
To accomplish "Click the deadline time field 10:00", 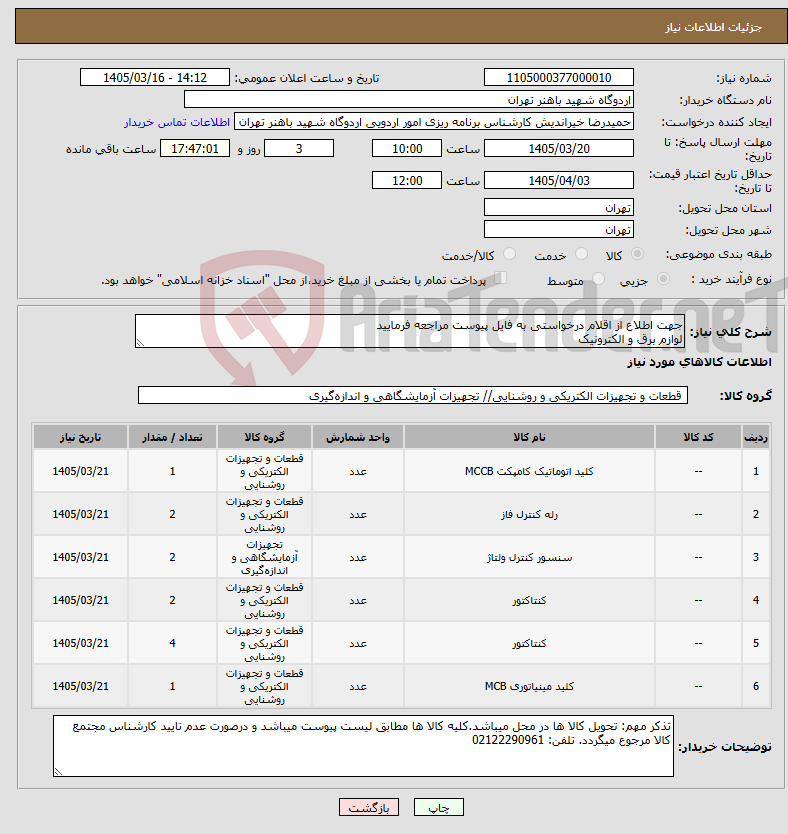I will point(407,148).
